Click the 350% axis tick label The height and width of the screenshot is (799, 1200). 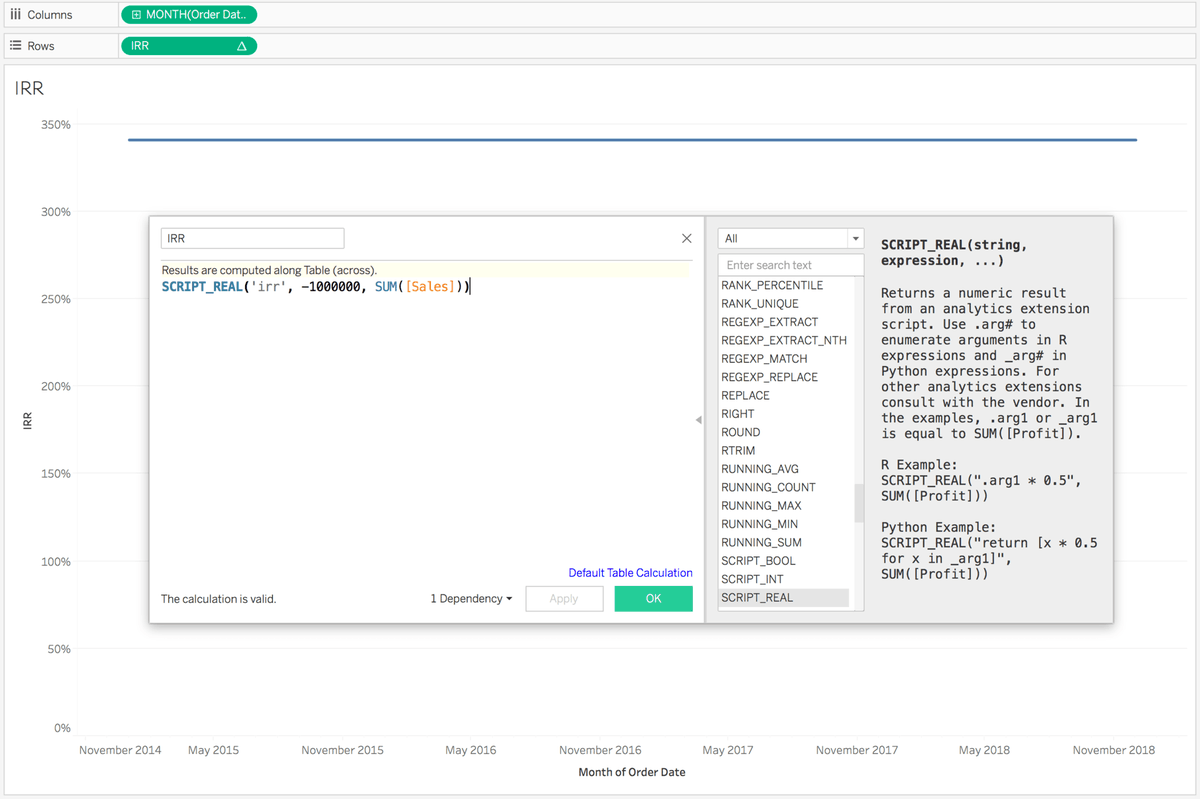coord(55,125)
